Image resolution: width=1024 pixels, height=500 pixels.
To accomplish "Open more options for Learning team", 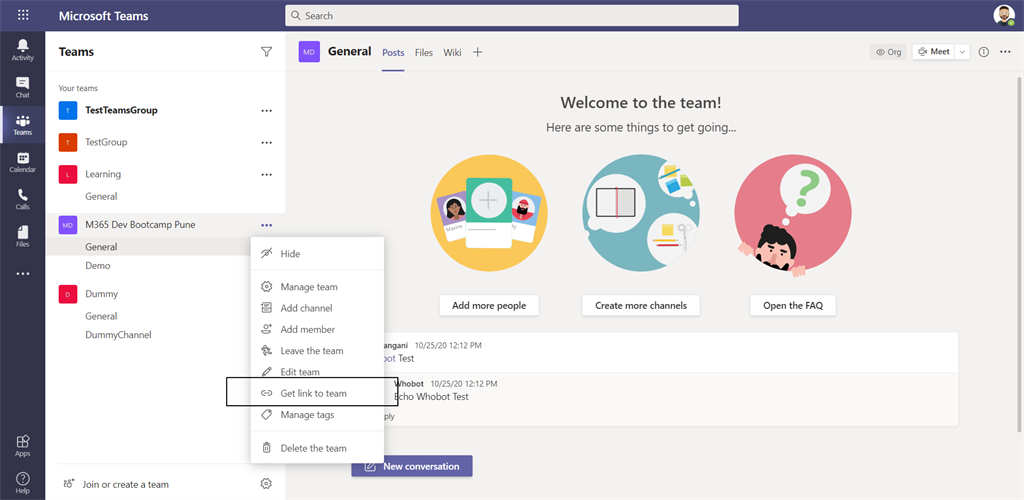I will 266,174.
